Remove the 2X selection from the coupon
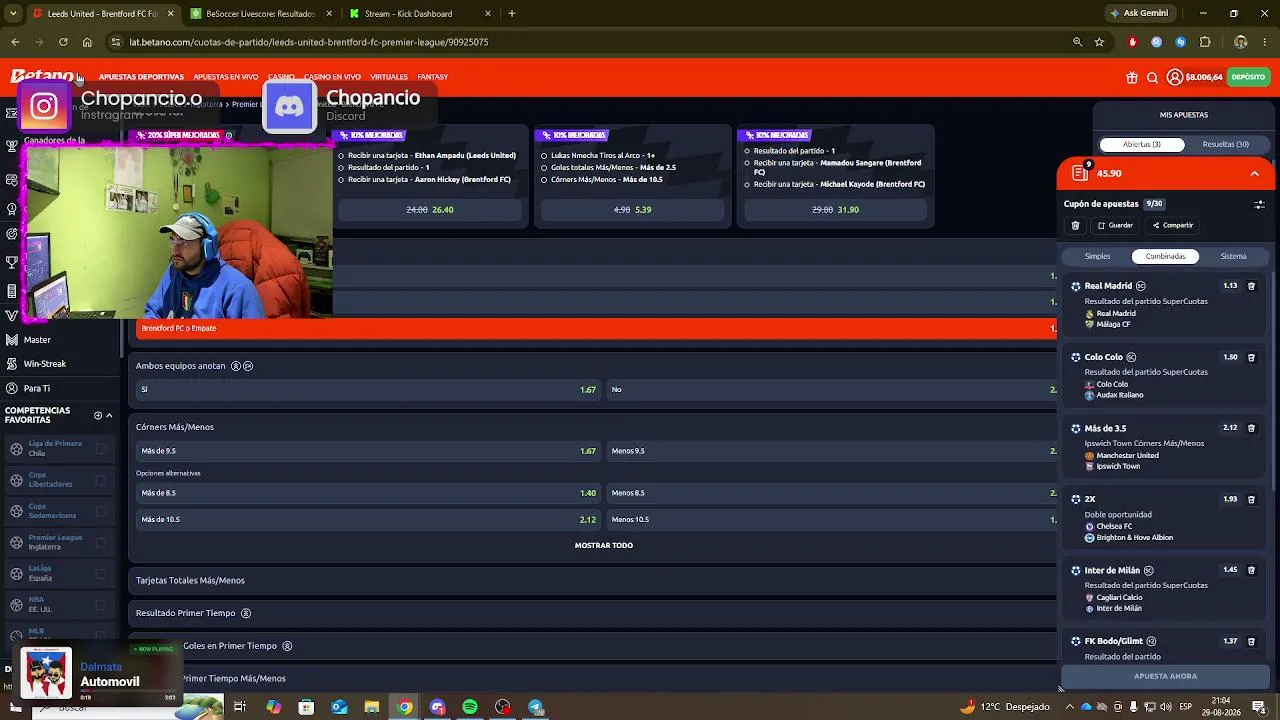This screenshot has width=1280, height=720. coord(1251,499)
